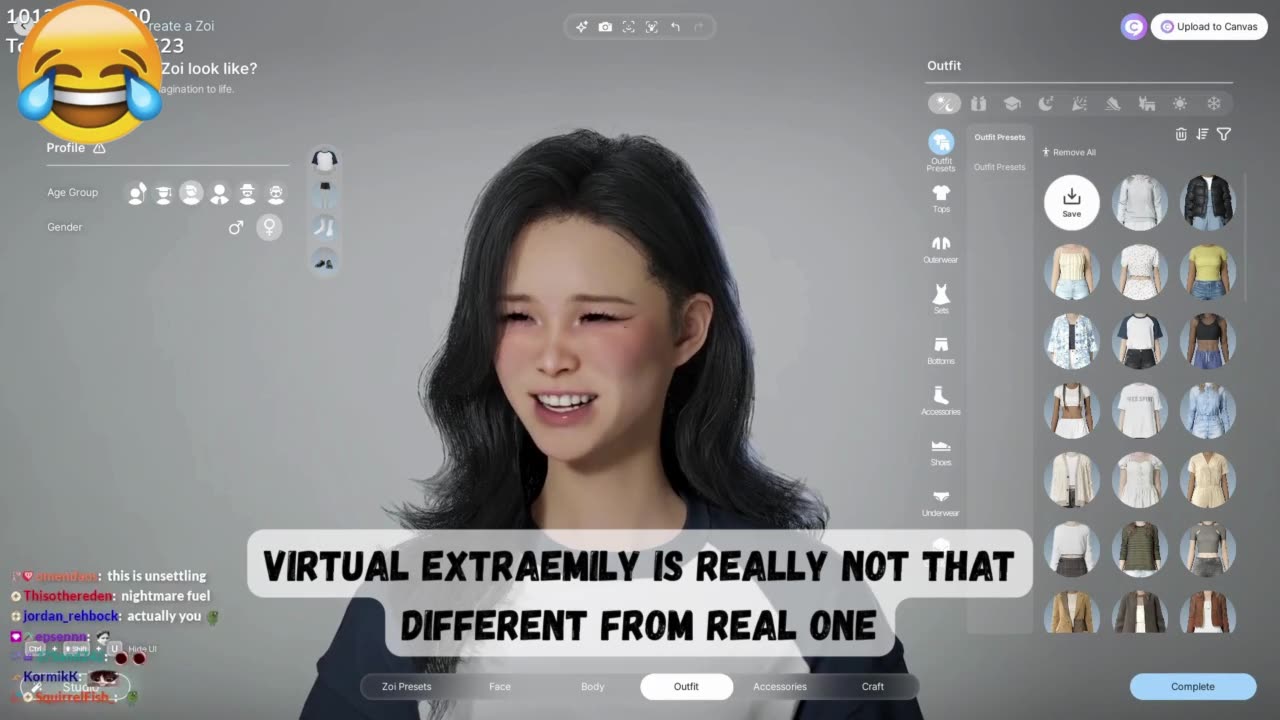1280x720 pixels.
Task: Click Remove All clothing
Action: [1069, 152]
